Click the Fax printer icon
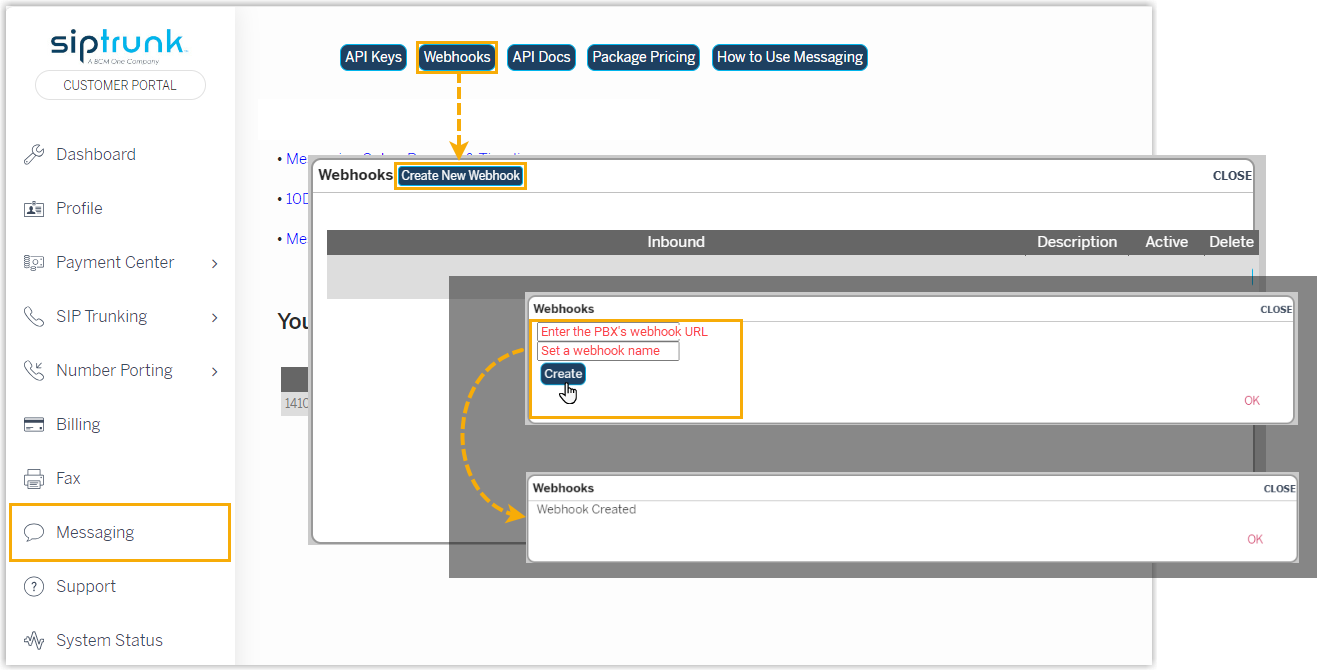Screen dimensions: 1317x671 34,478
